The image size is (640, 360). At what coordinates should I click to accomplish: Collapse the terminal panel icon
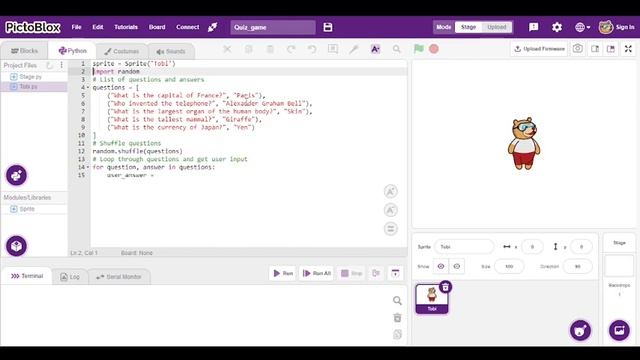(395, 273)
